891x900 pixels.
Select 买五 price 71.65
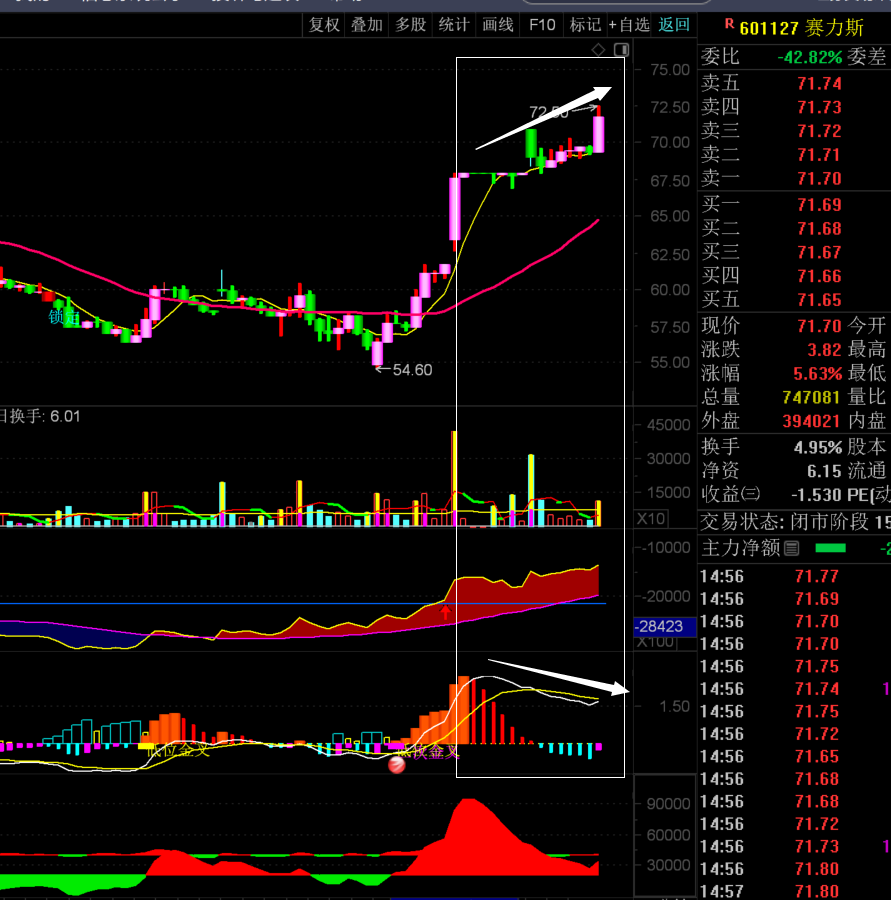[x=819, y=300]
